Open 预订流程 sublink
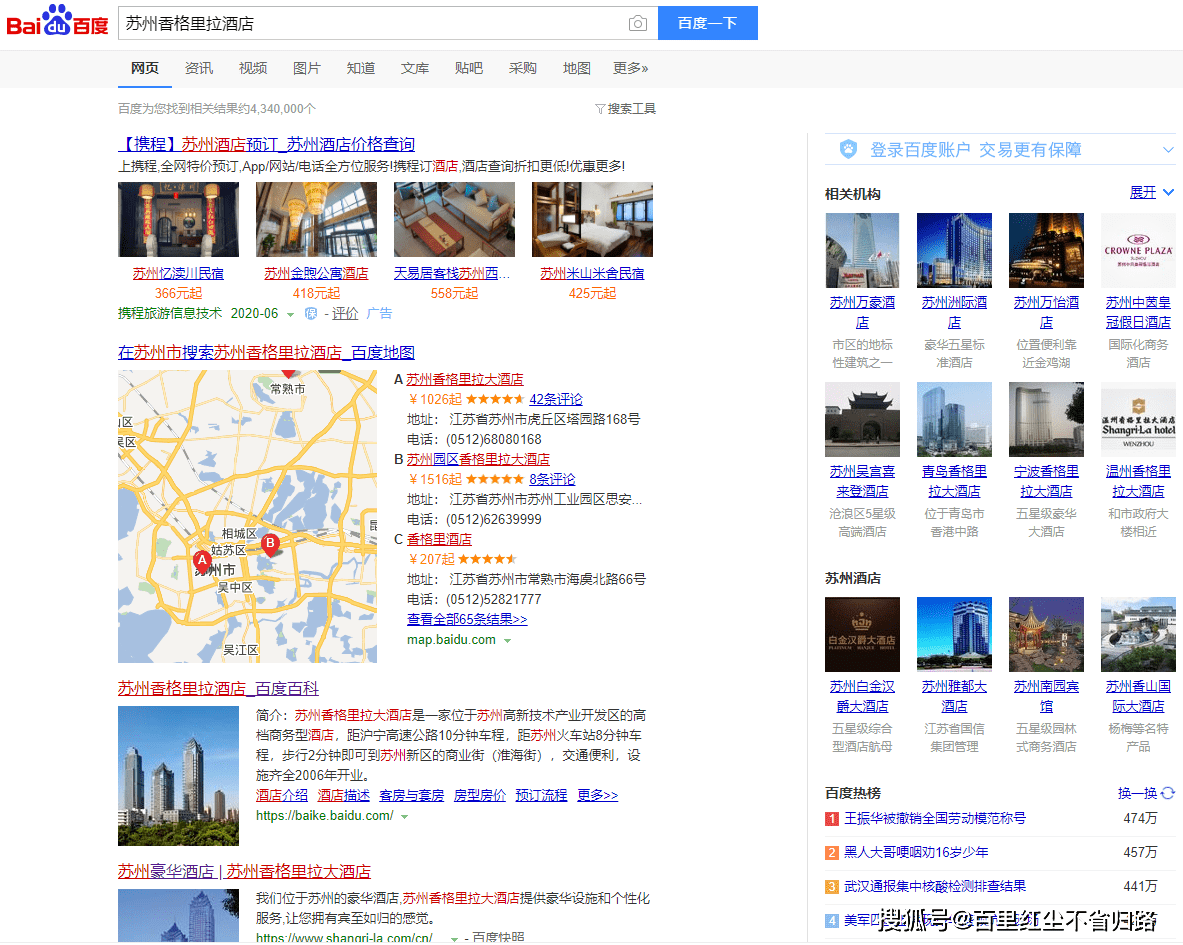 [541, 796]
